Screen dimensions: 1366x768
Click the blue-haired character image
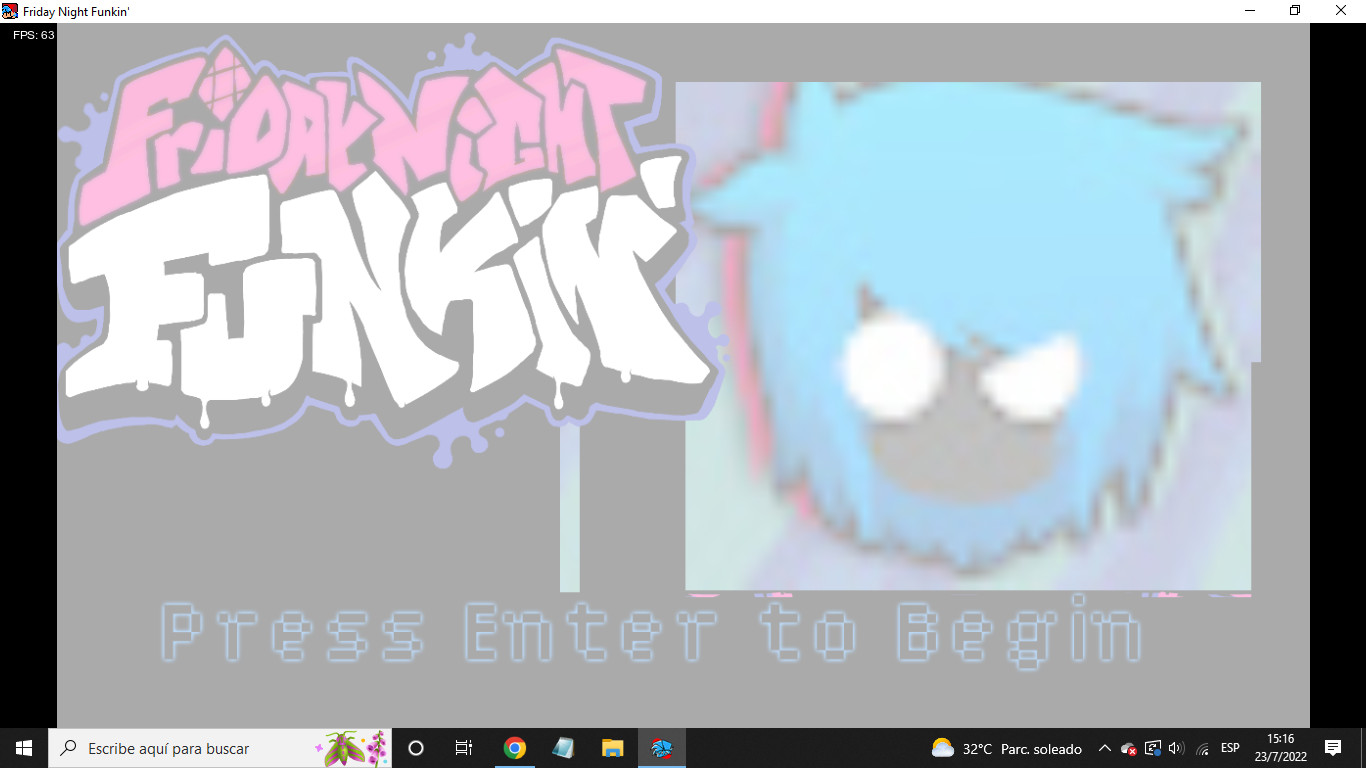click(968, 336)
